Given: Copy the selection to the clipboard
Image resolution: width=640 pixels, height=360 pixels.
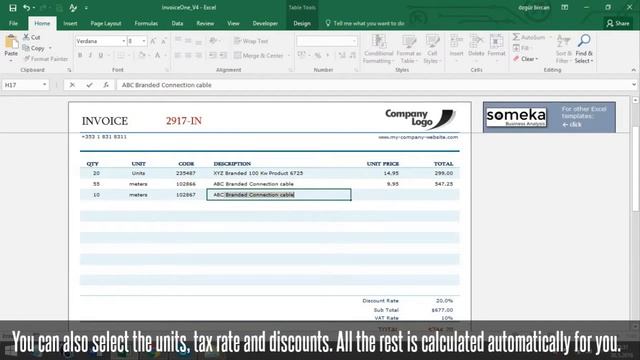Looking at the screenshot, I should click(x=33, y=48).
